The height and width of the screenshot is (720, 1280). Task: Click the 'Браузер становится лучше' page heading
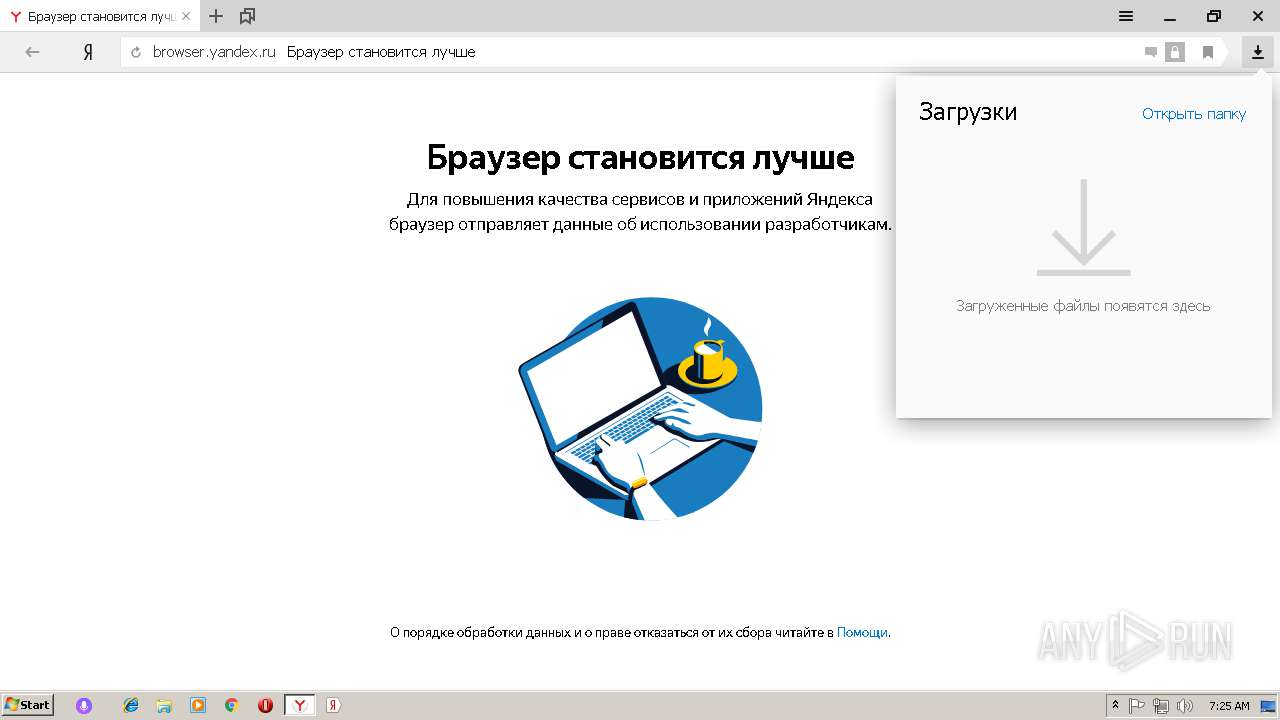coord(640,158)
